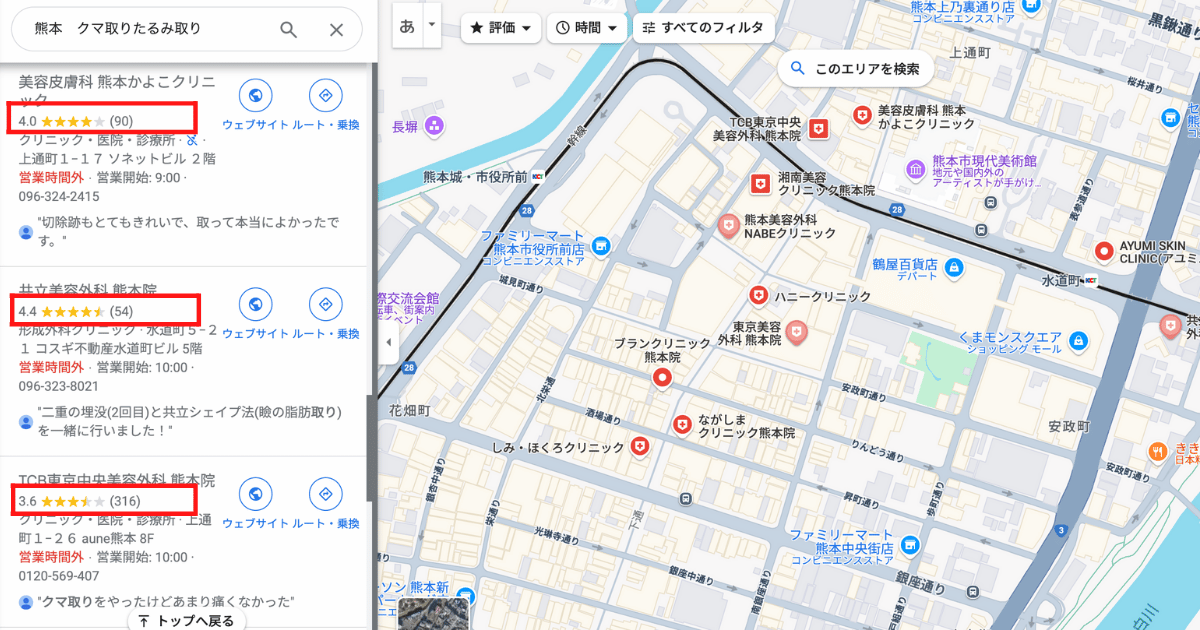
Task: Click the TCB東京中央美容外科 map marker
Action: click(820, 127)
